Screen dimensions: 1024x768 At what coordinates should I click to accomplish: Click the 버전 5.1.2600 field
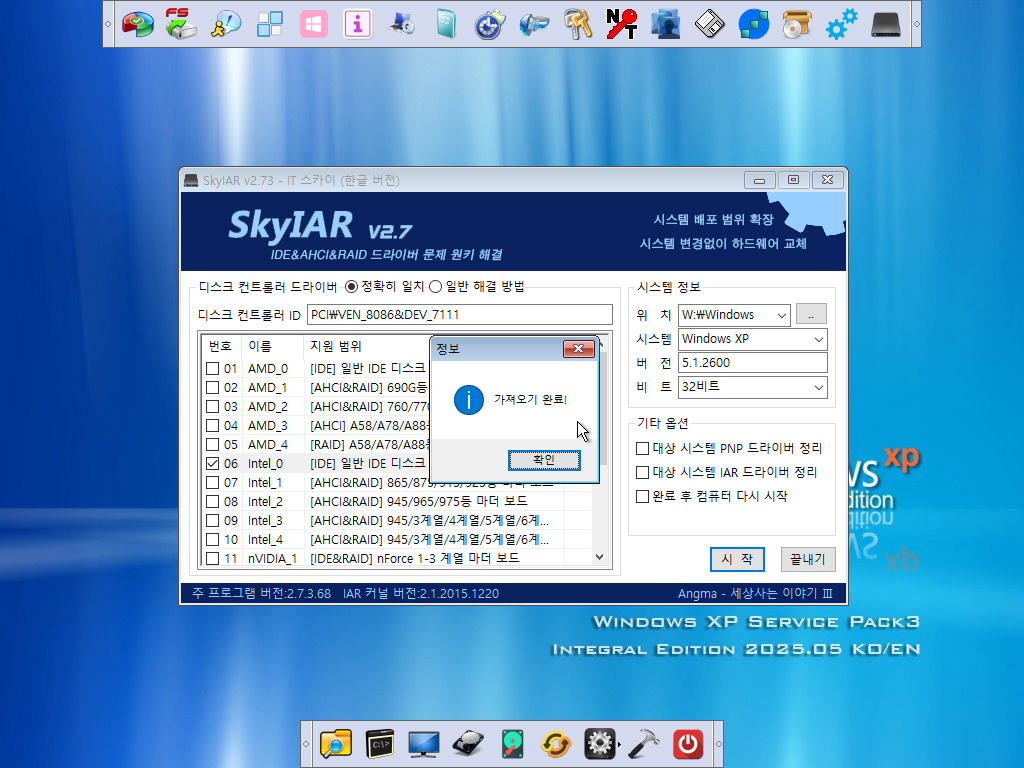coord(752,362)
